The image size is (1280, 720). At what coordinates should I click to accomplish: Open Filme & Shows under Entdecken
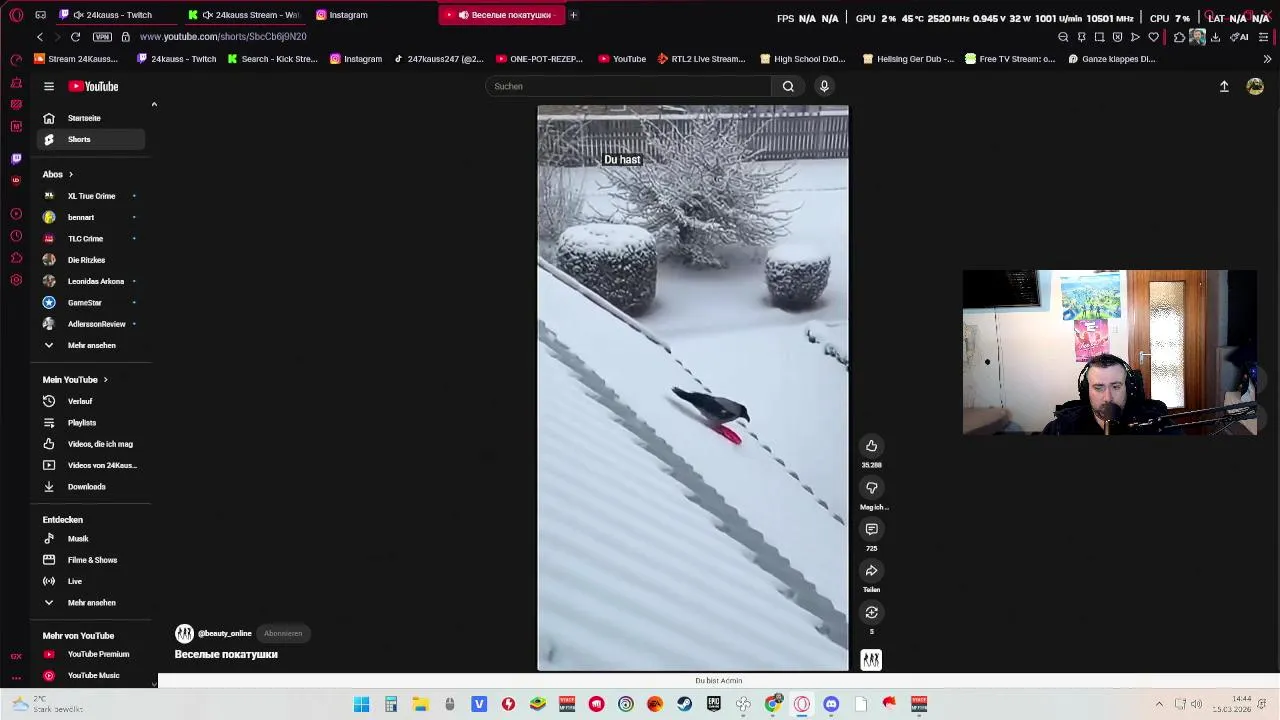point(91,560)
